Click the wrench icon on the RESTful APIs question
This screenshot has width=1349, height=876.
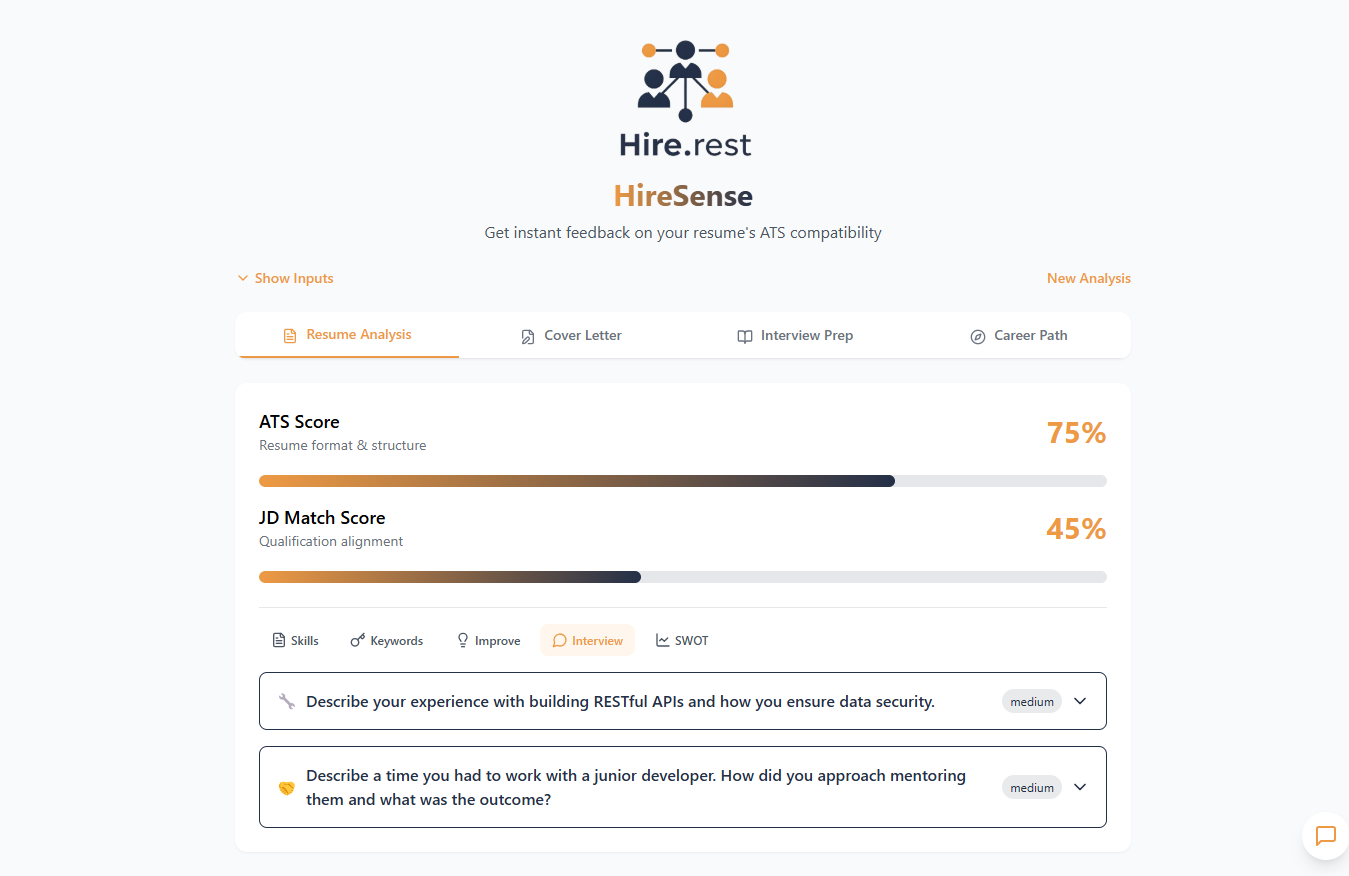285,701
